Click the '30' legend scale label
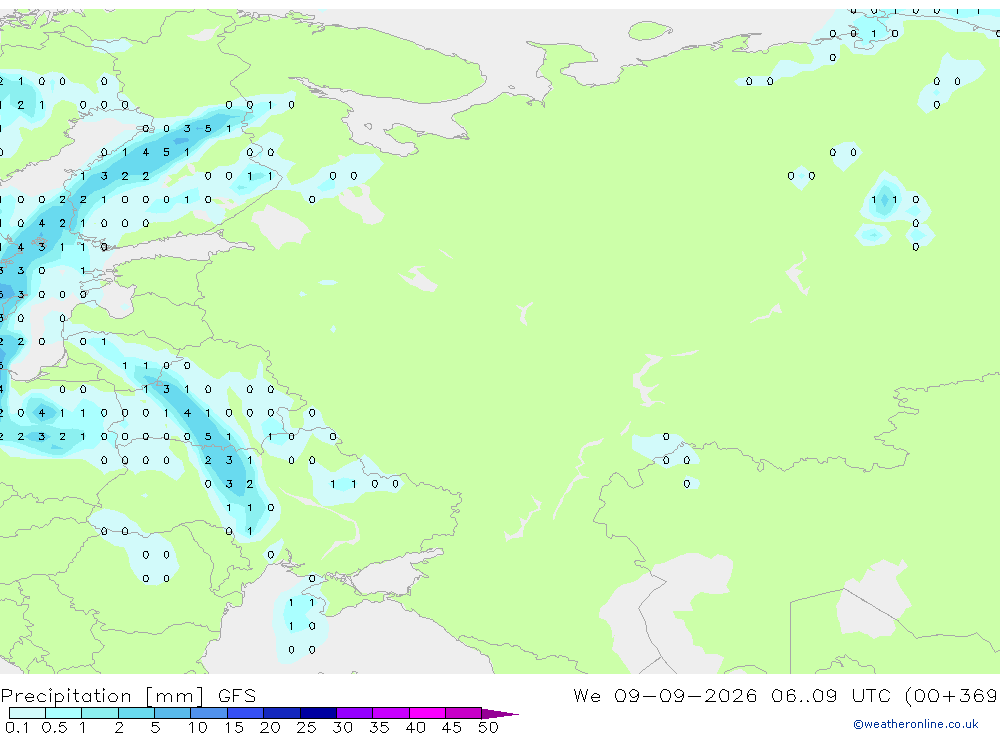This screenshot has height=733, width=1000. (342, 727)
